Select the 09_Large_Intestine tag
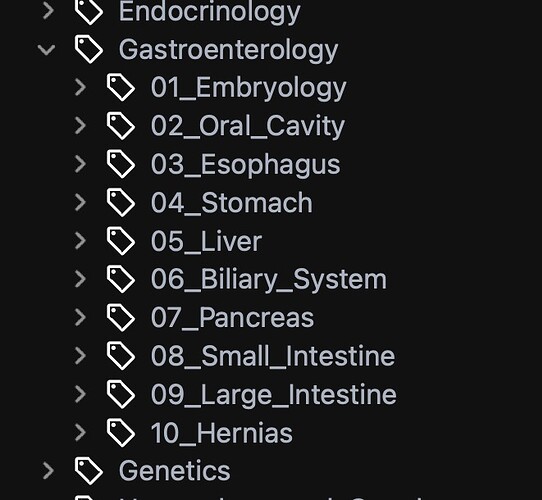The height and width of the screenshot is (500, 542). click(273, 395)
